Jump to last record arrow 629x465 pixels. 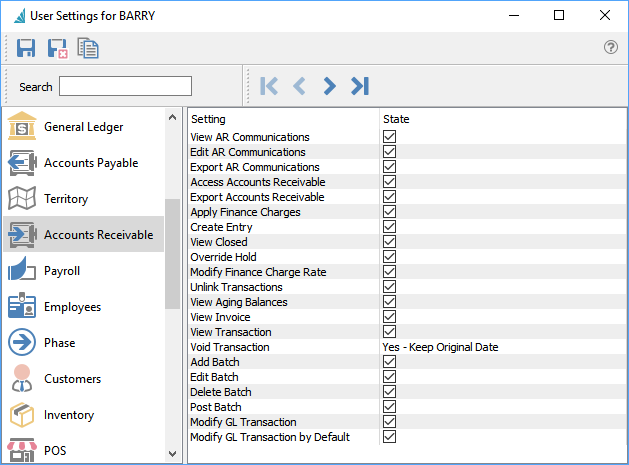click(360, 86)
